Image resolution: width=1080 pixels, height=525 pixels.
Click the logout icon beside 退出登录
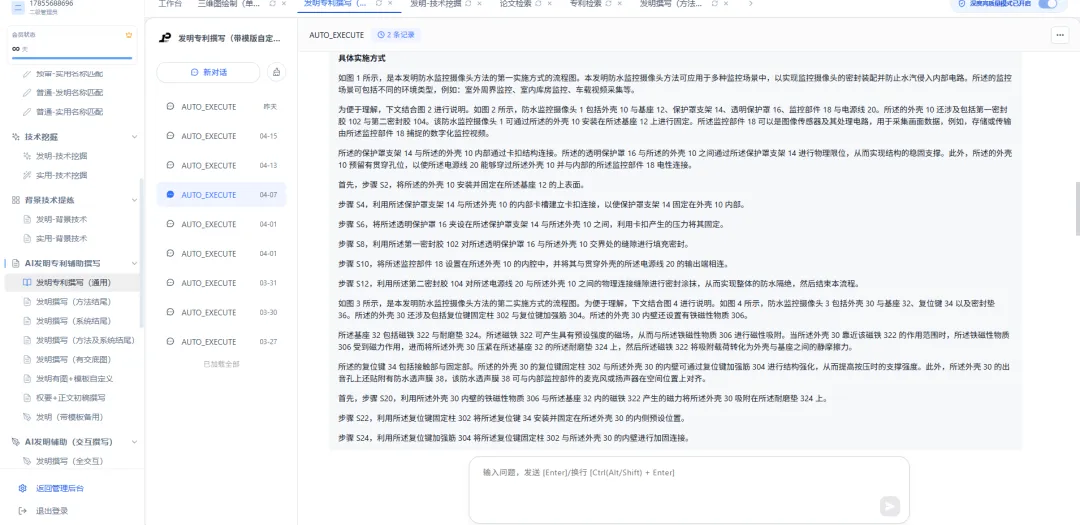pyautogui.click(x=23, y=511)
